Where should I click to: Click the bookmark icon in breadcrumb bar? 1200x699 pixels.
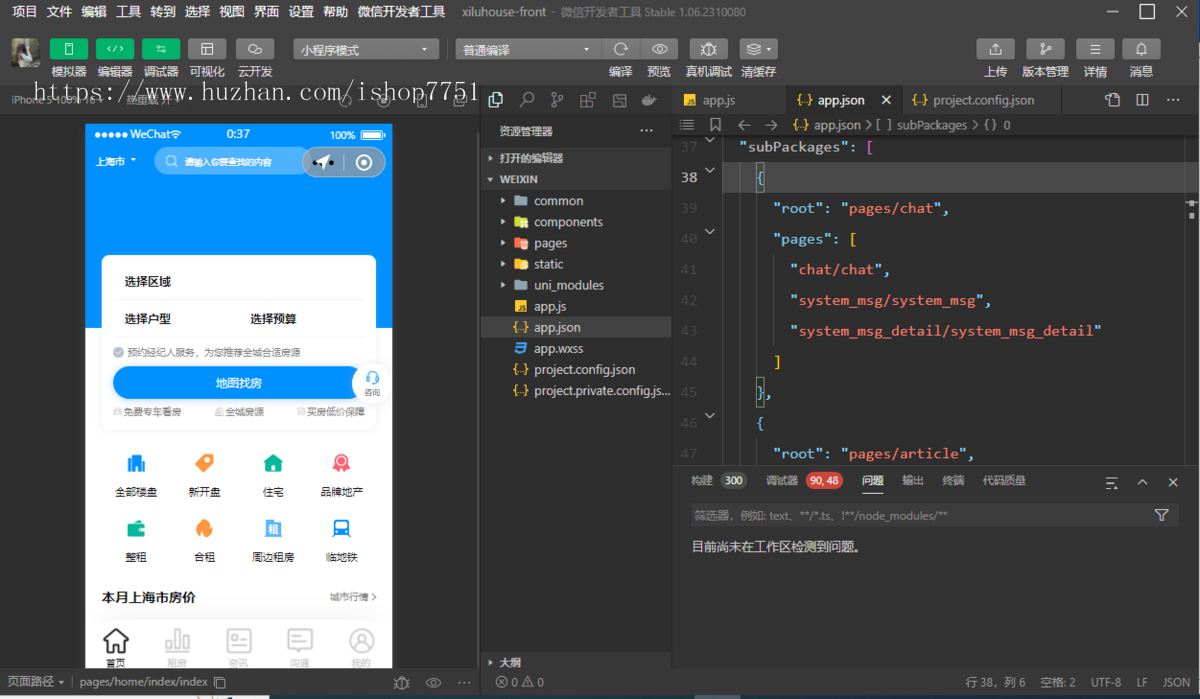(x=715, y=125)
